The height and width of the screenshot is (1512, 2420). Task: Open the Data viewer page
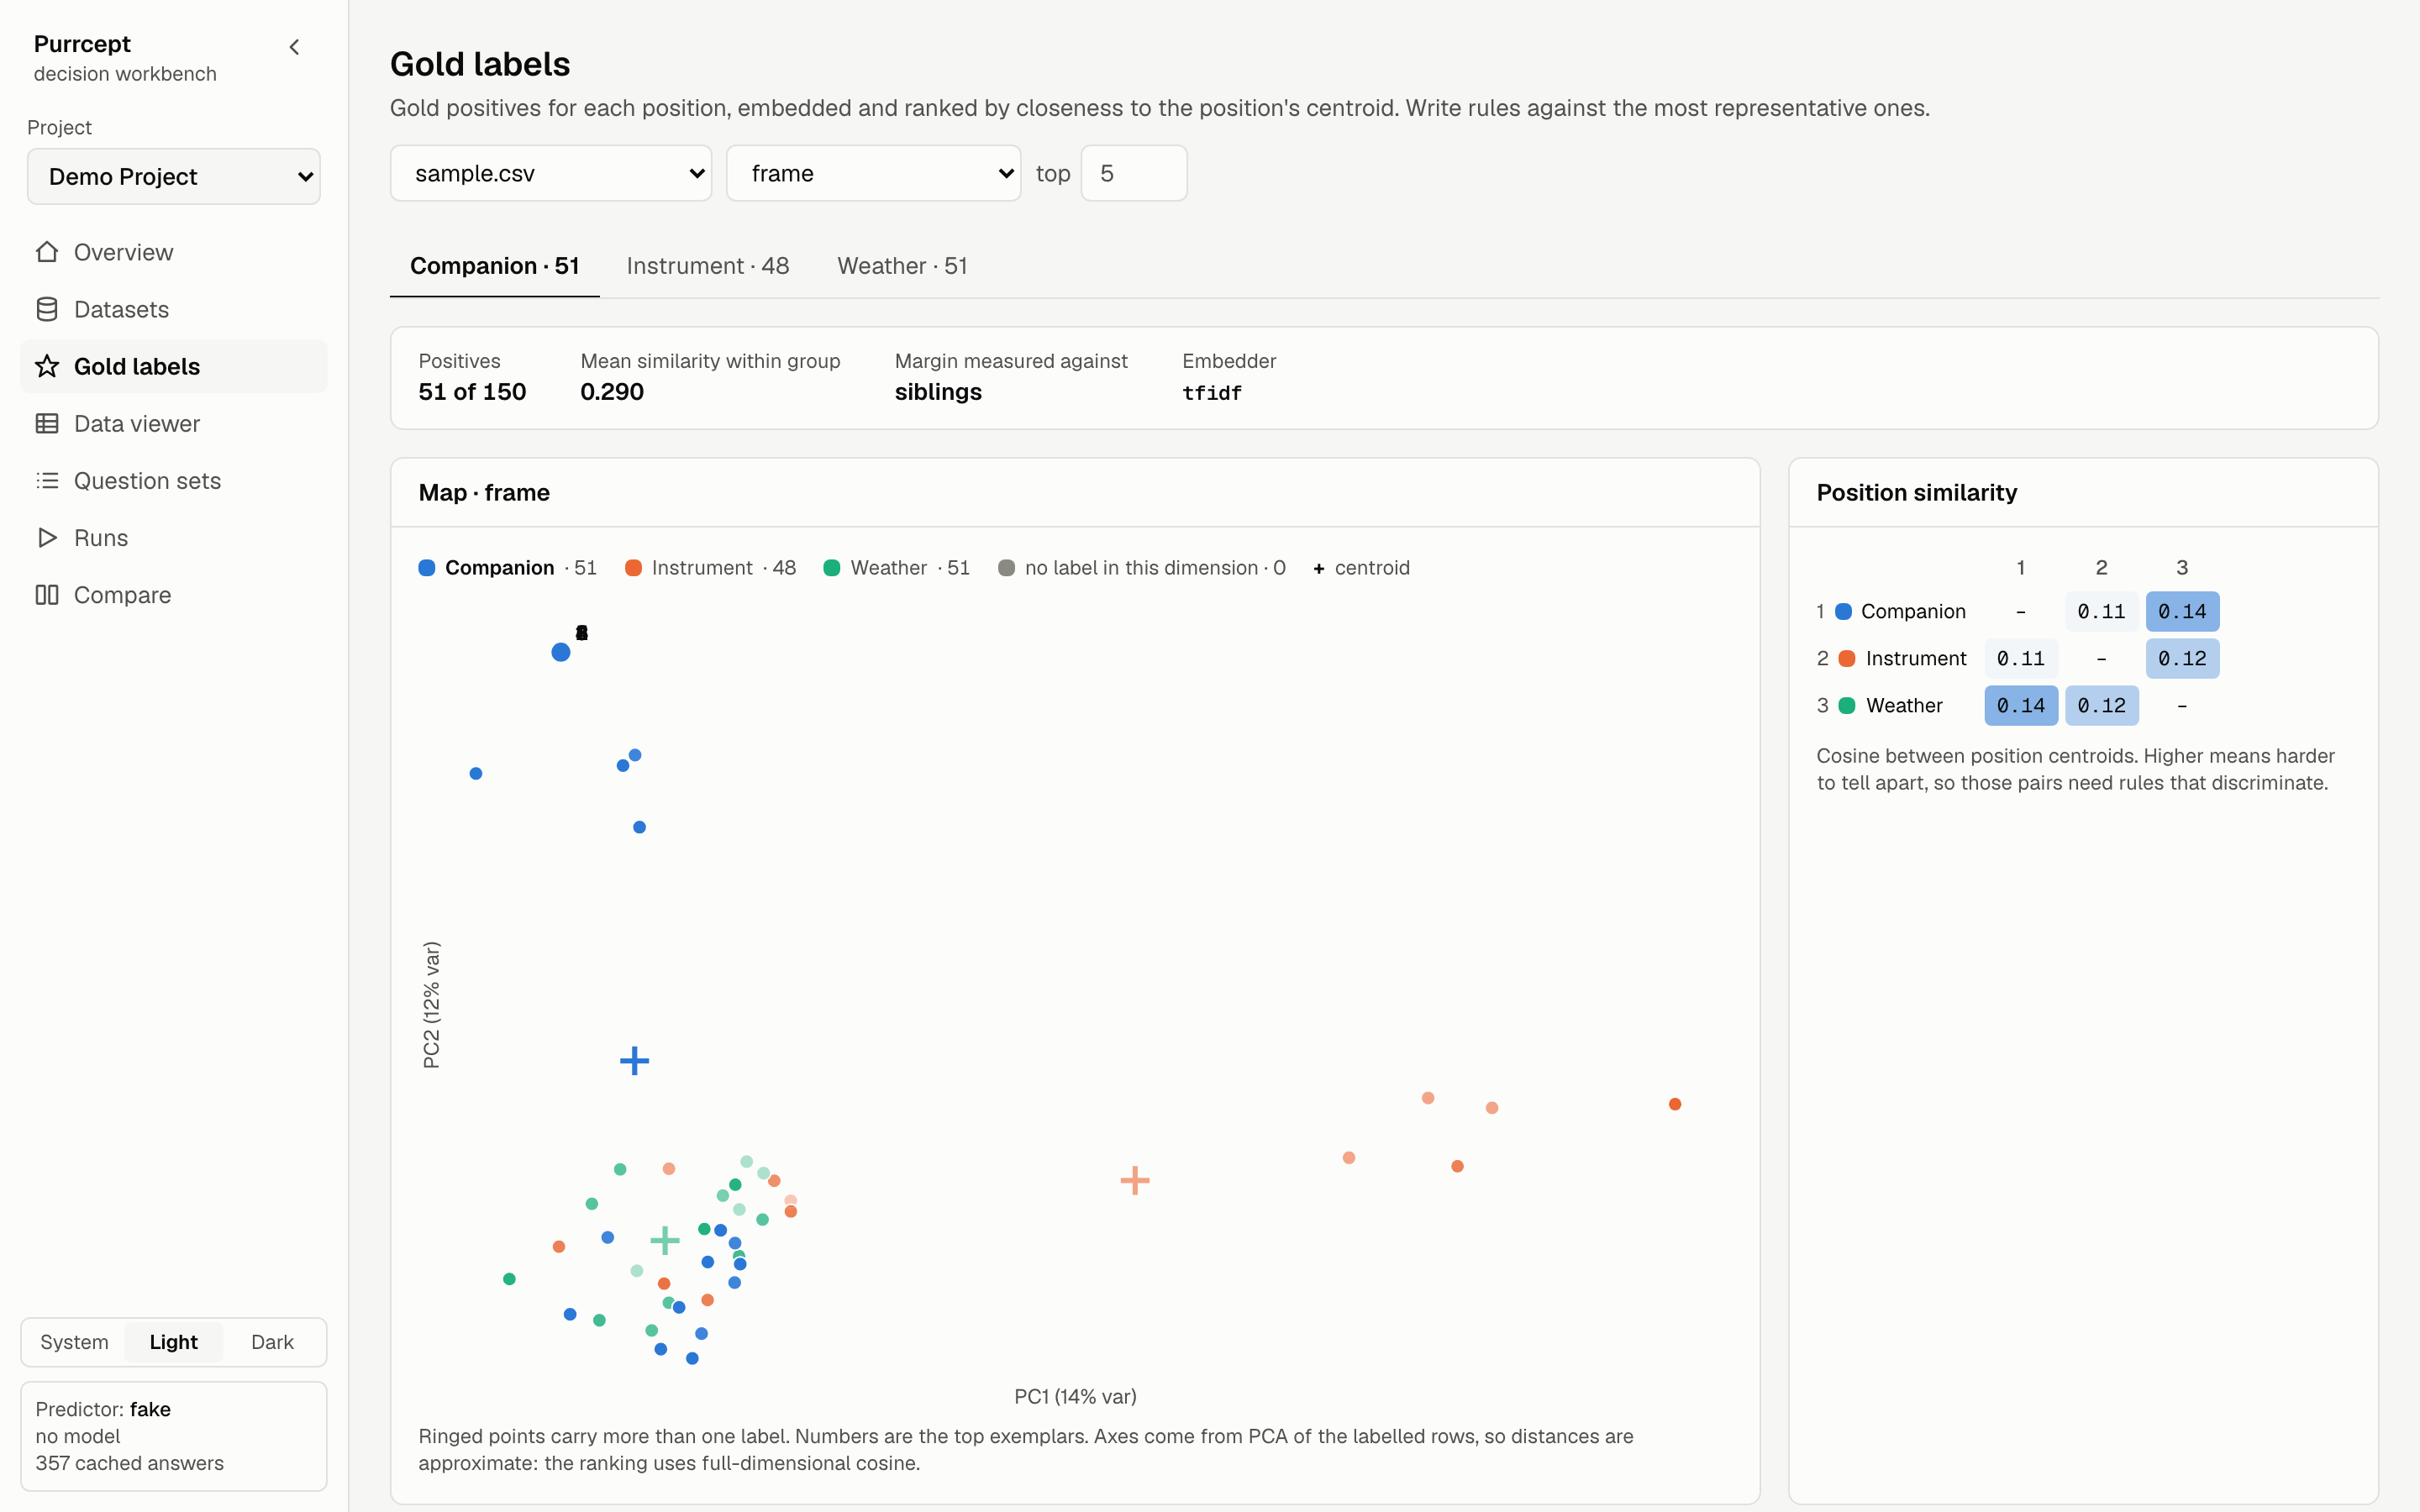pos(174,423)
